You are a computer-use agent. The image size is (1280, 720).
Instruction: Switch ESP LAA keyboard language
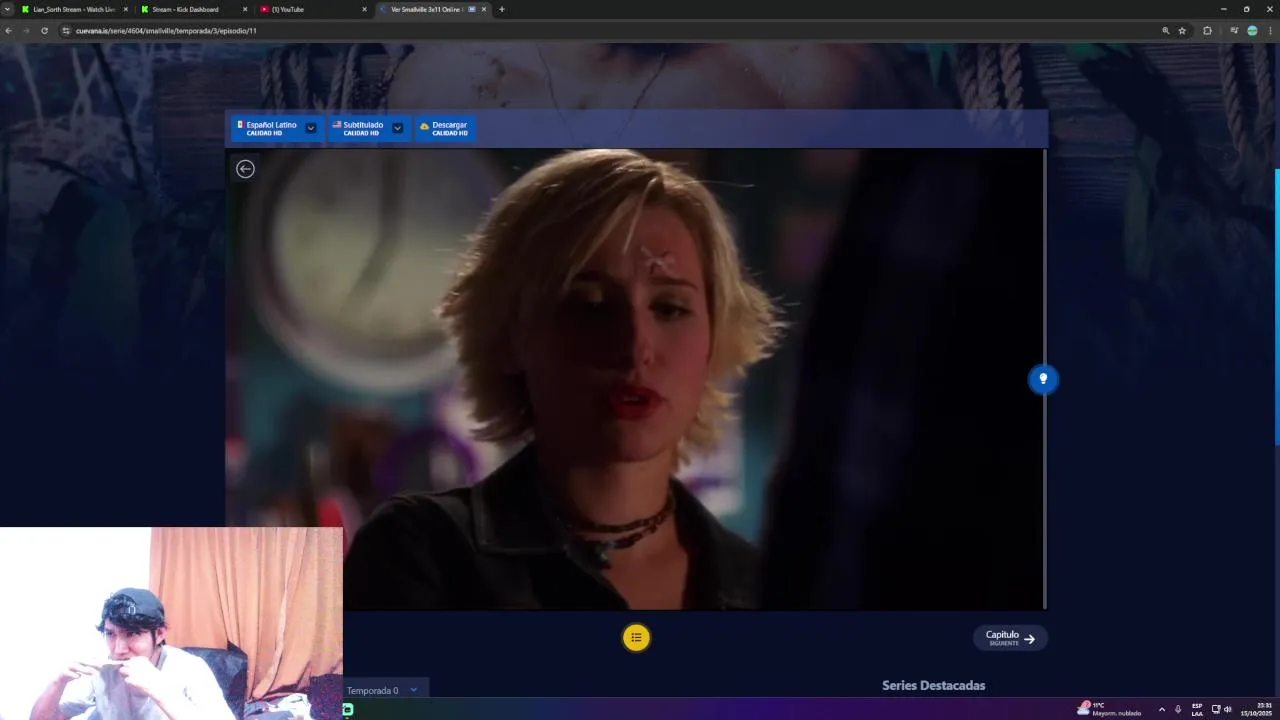pyautogui.click(x=1197, y=709)
